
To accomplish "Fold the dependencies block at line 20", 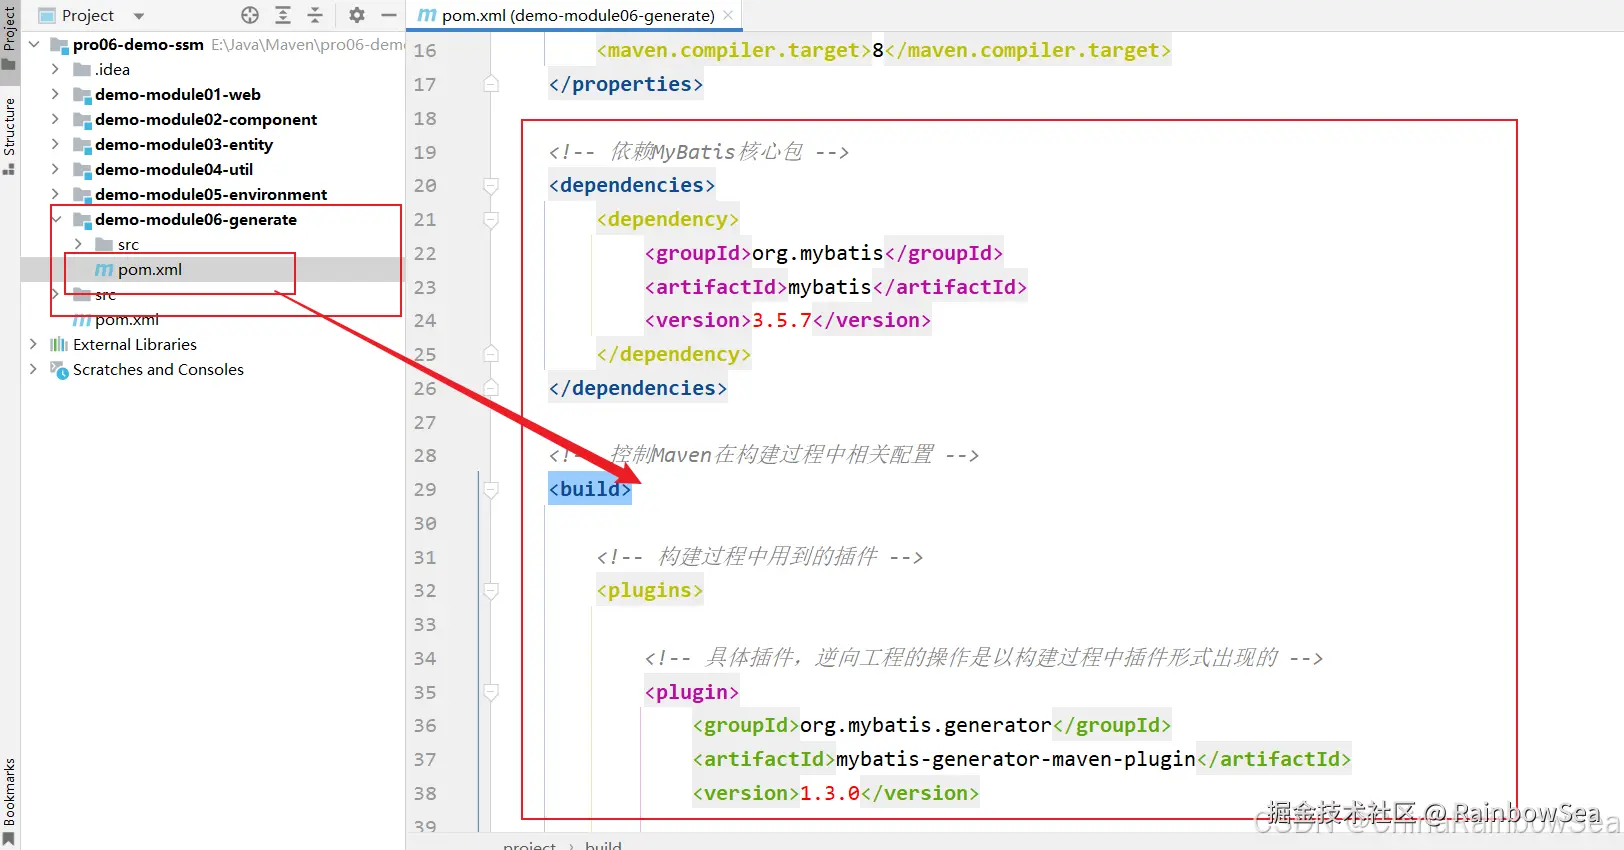I will 491,185.
